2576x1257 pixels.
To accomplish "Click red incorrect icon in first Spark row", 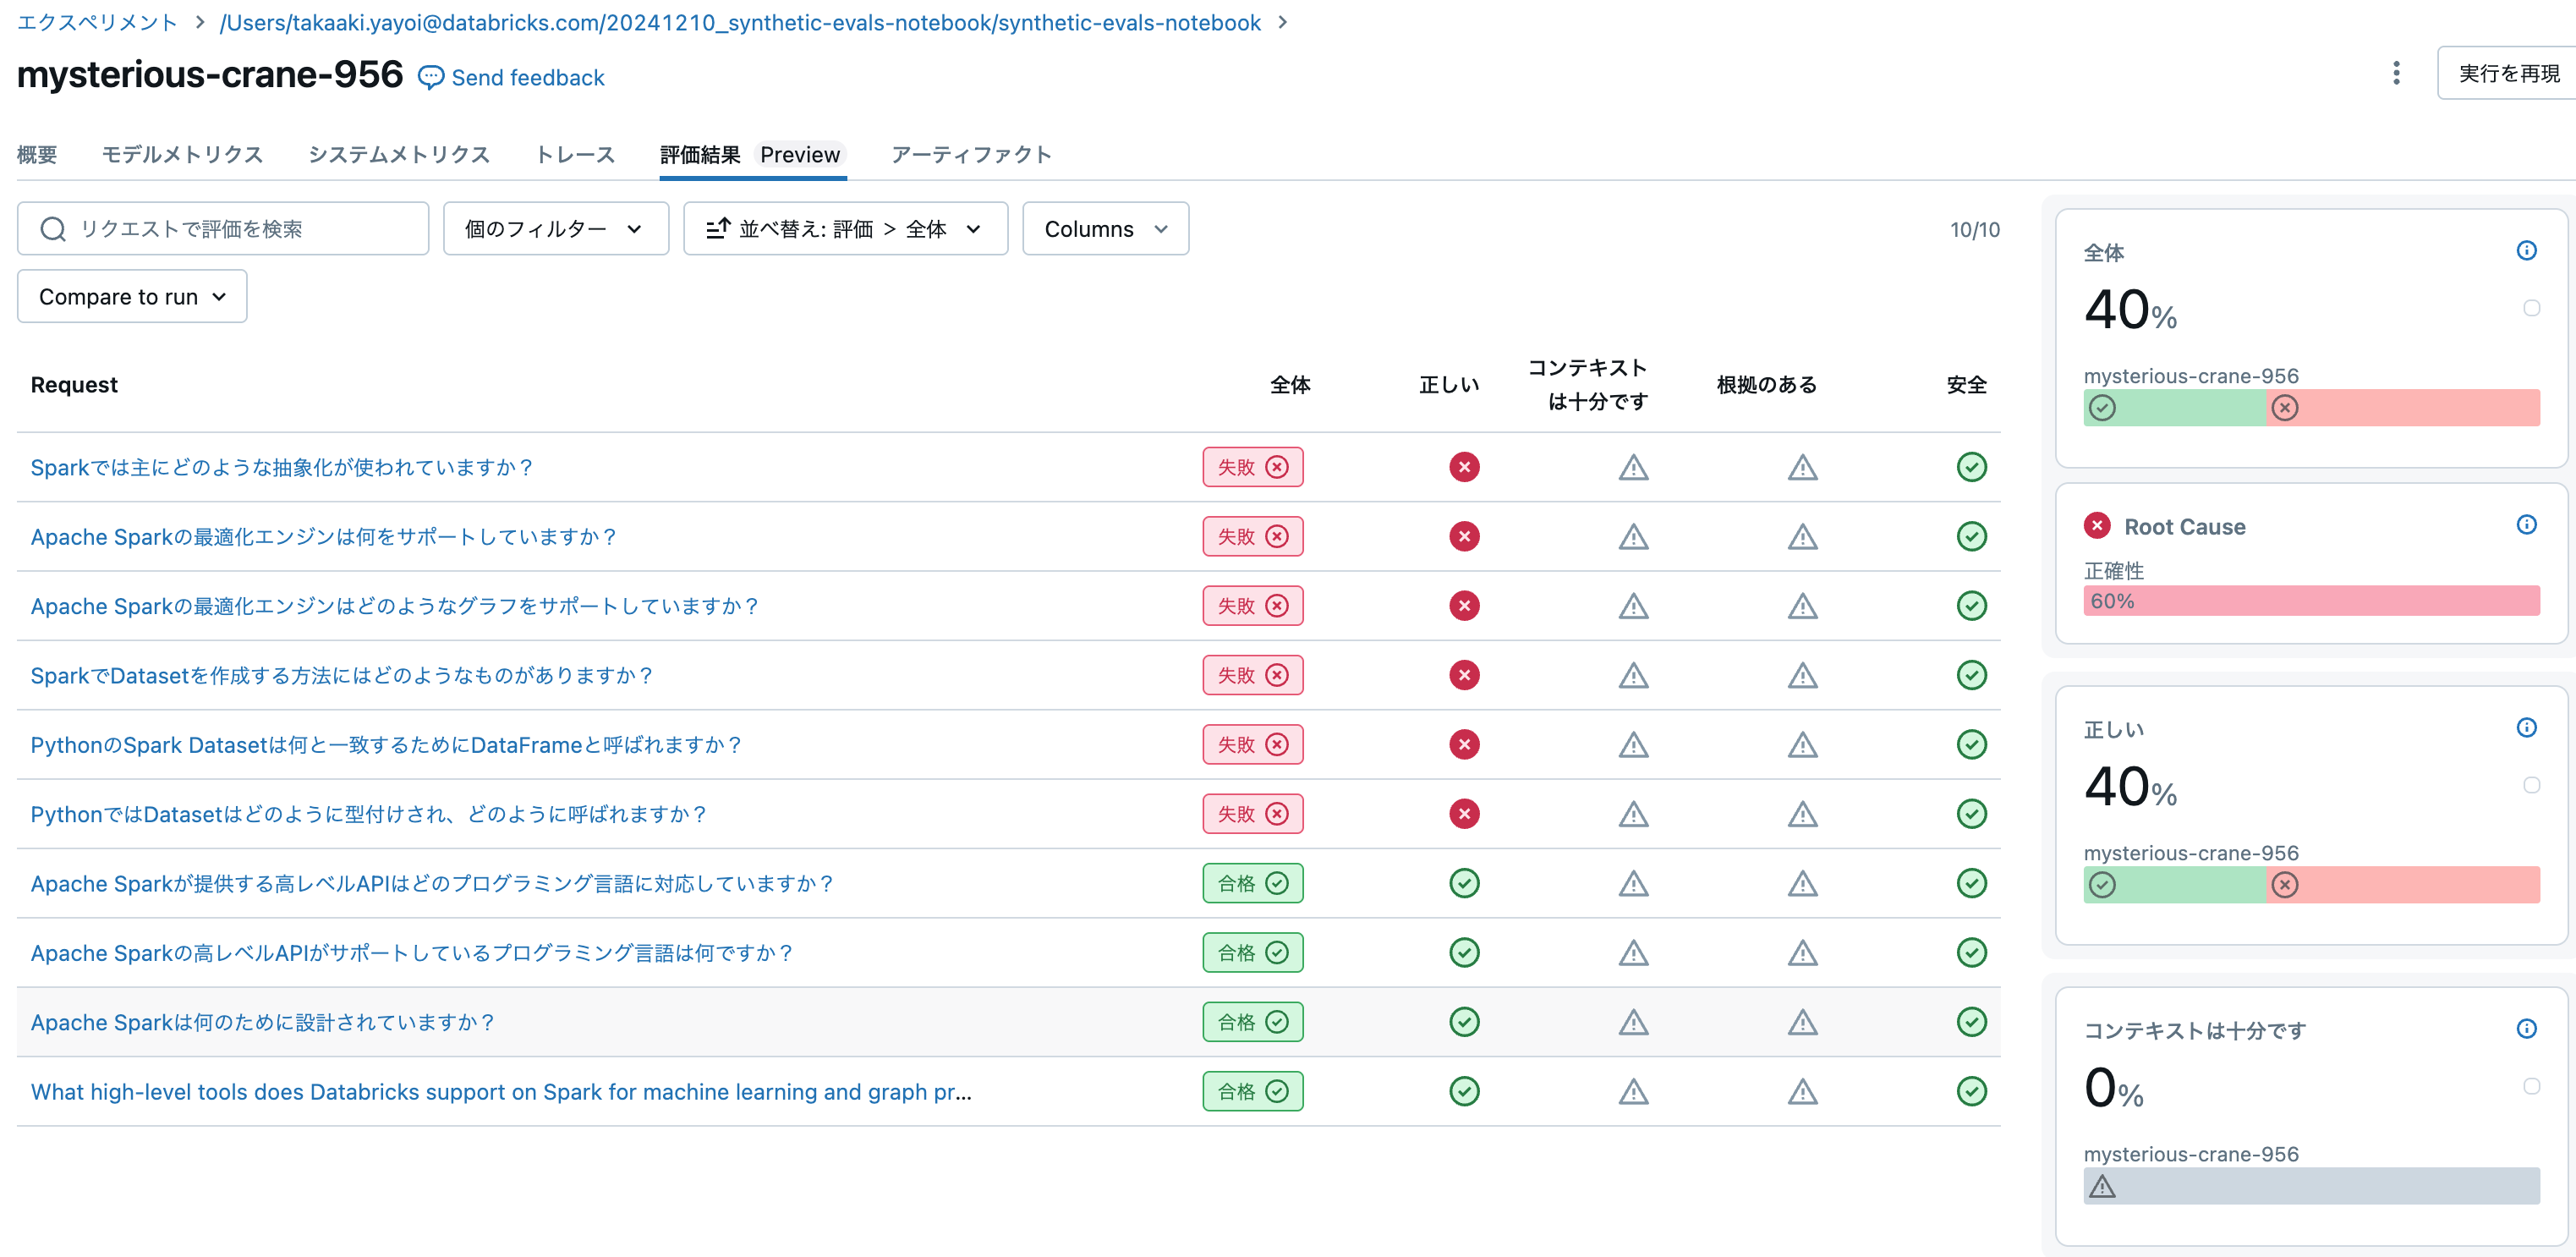I will point(1464,467).
